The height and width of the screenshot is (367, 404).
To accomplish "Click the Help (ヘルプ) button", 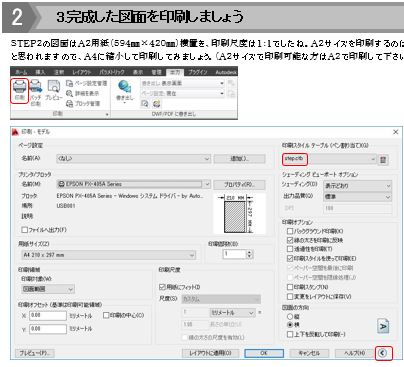I will tap(354, 353).
